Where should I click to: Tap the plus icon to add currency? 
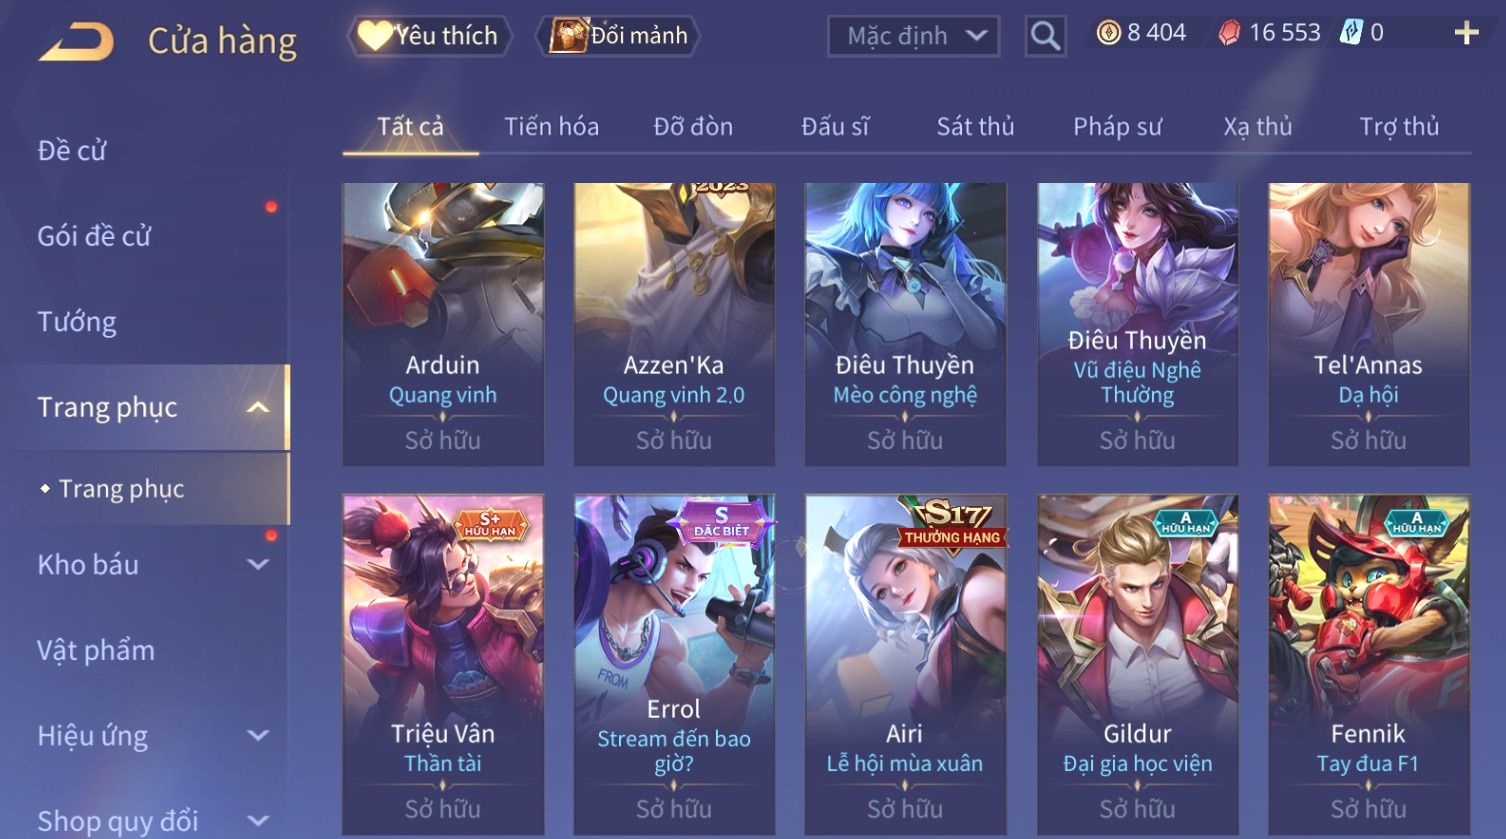click(x=1466, y=33)
